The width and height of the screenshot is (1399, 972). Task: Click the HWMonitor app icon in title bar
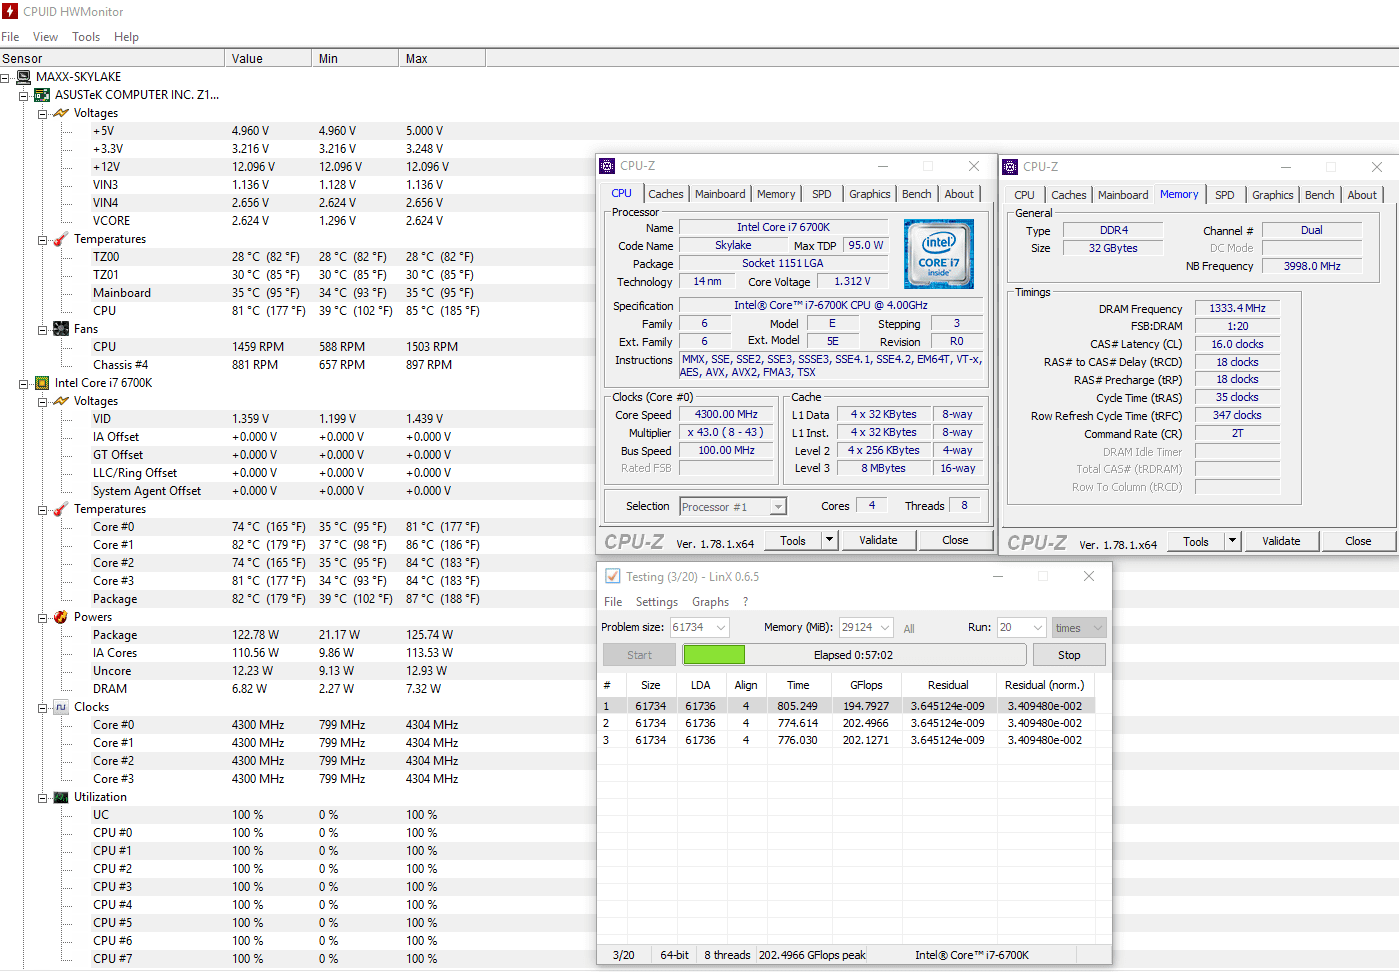(10, 11)
